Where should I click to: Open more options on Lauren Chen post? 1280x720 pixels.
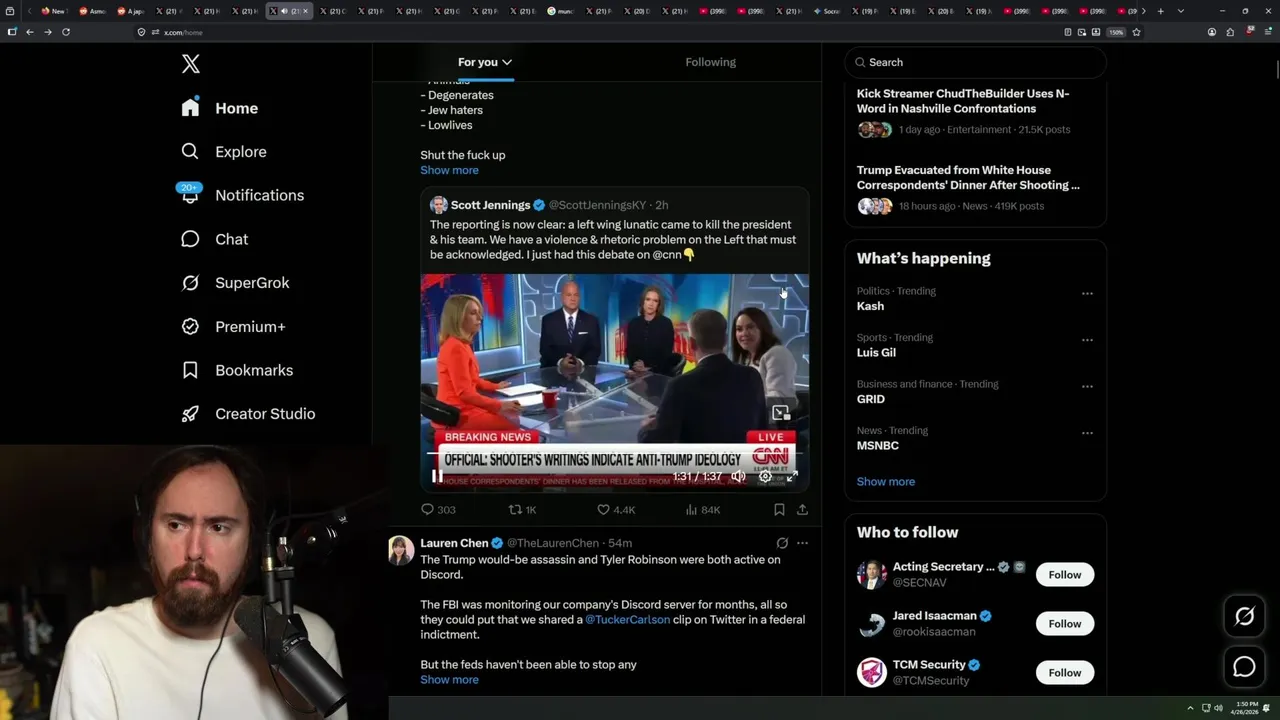pos(802,543)
